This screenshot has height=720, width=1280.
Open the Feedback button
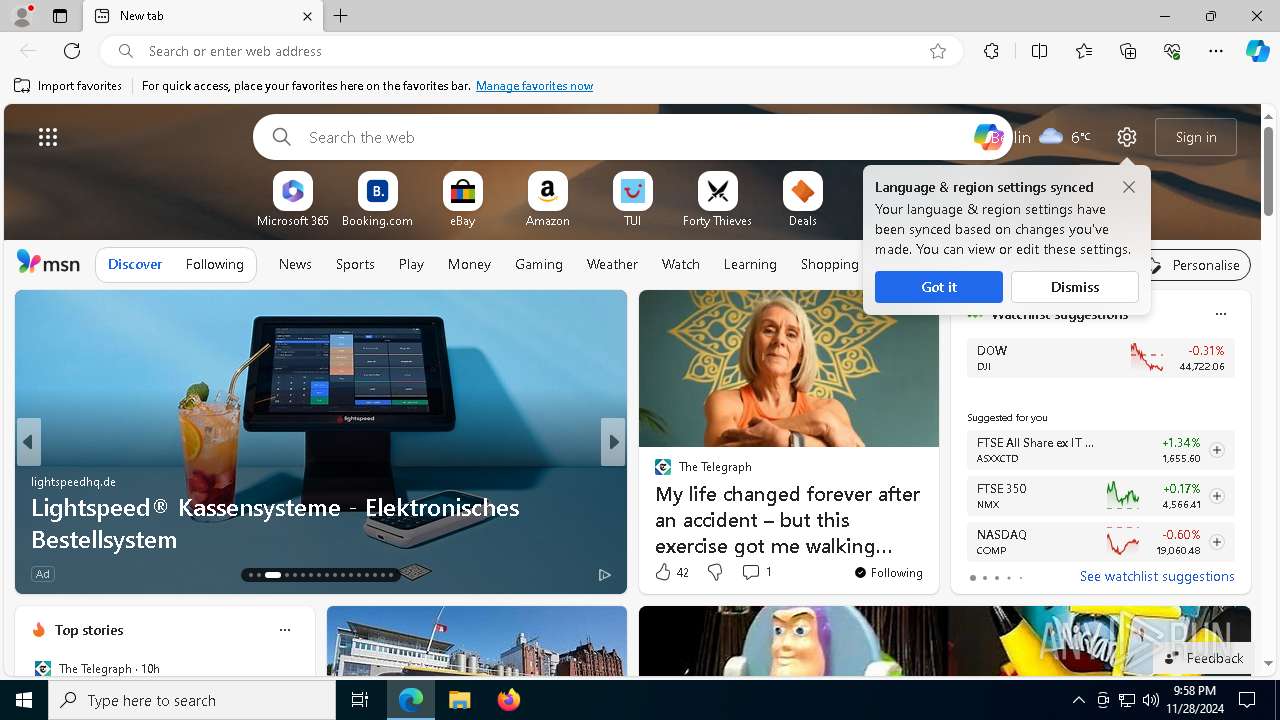click(1204, 658)
